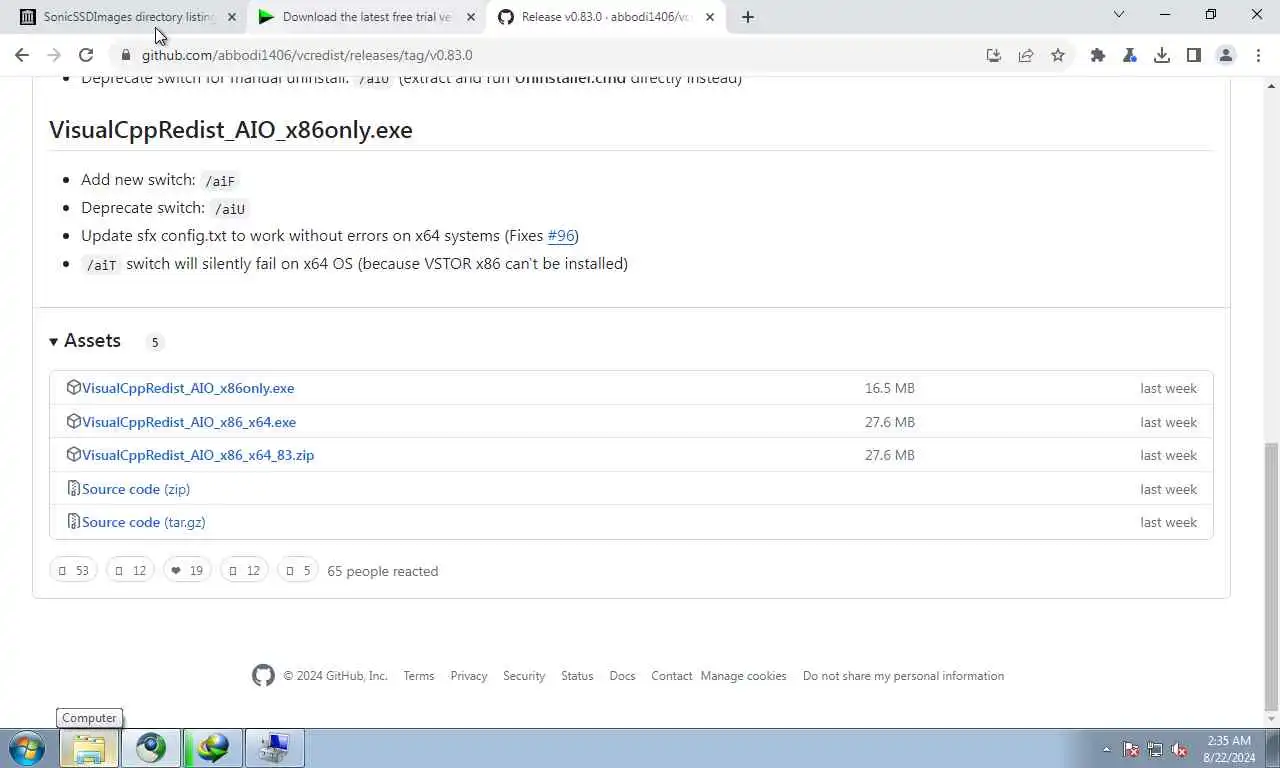
Task: Open Windows Explorer from taskbar
Action: [x=89, y=748]
